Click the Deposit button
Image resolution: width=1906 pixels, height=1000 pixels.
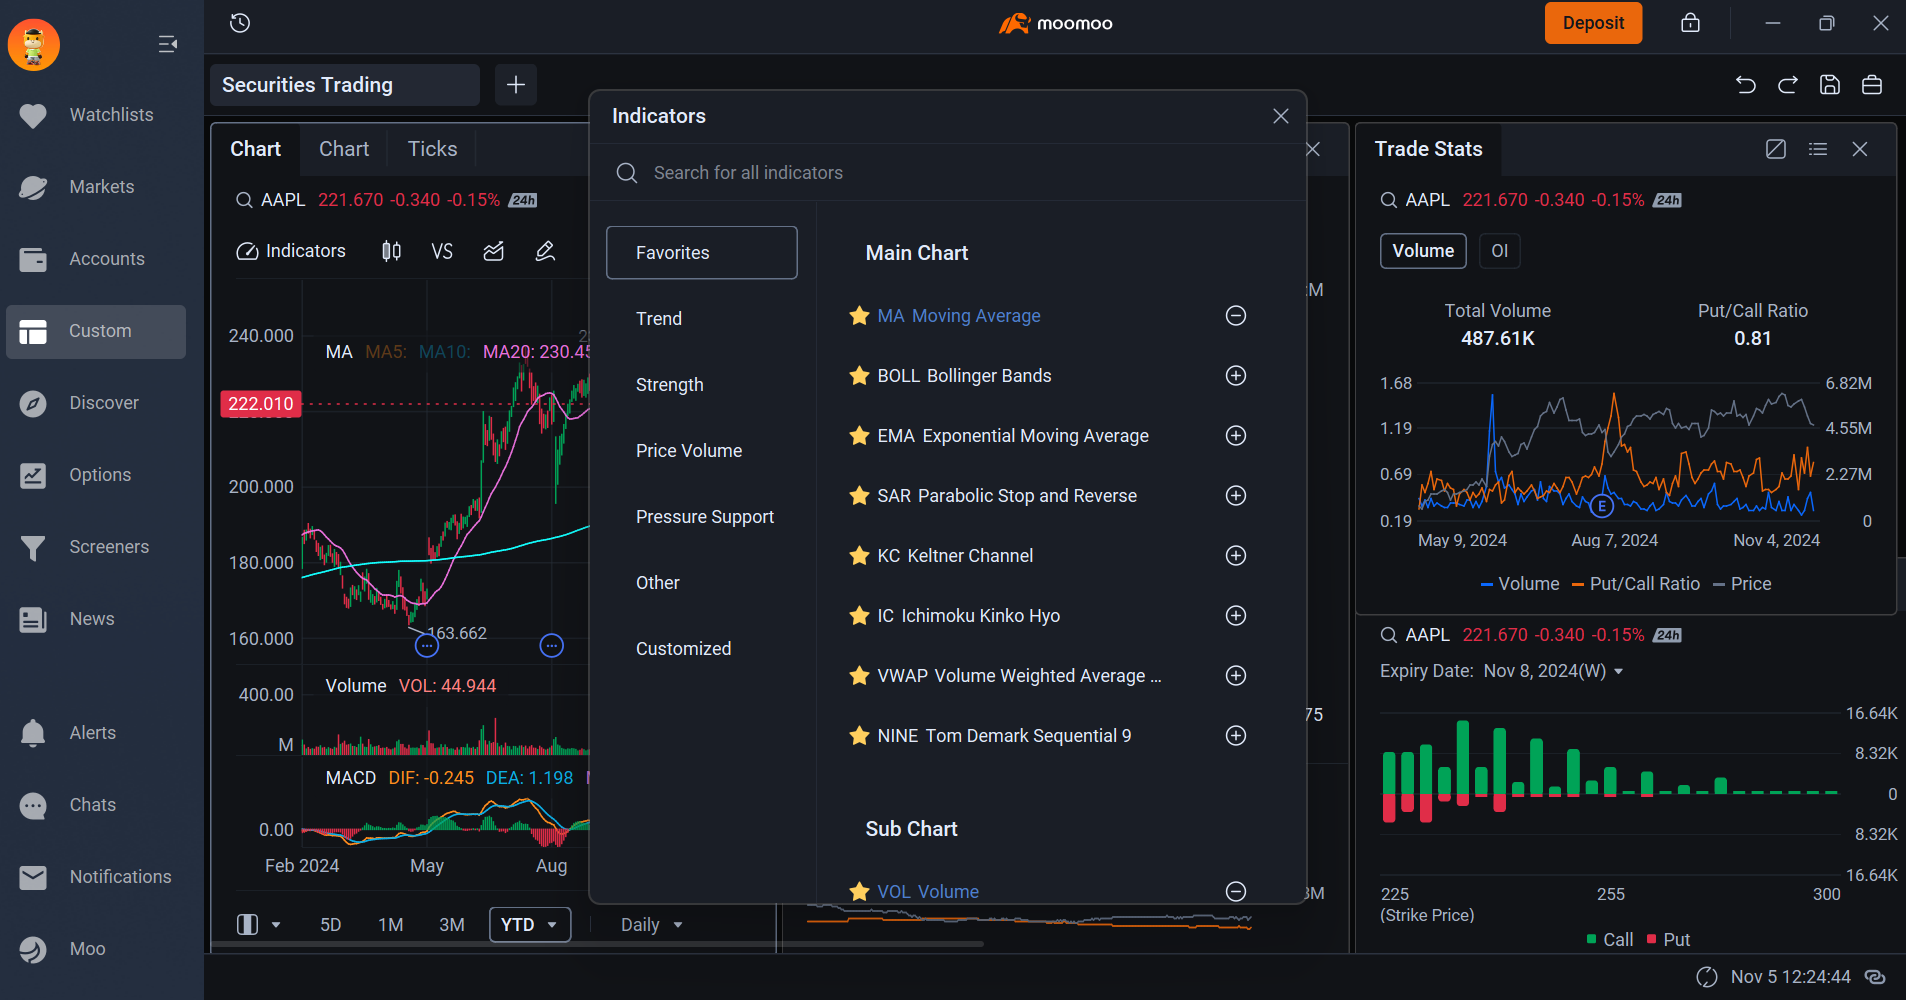[x=1593, y=23]
